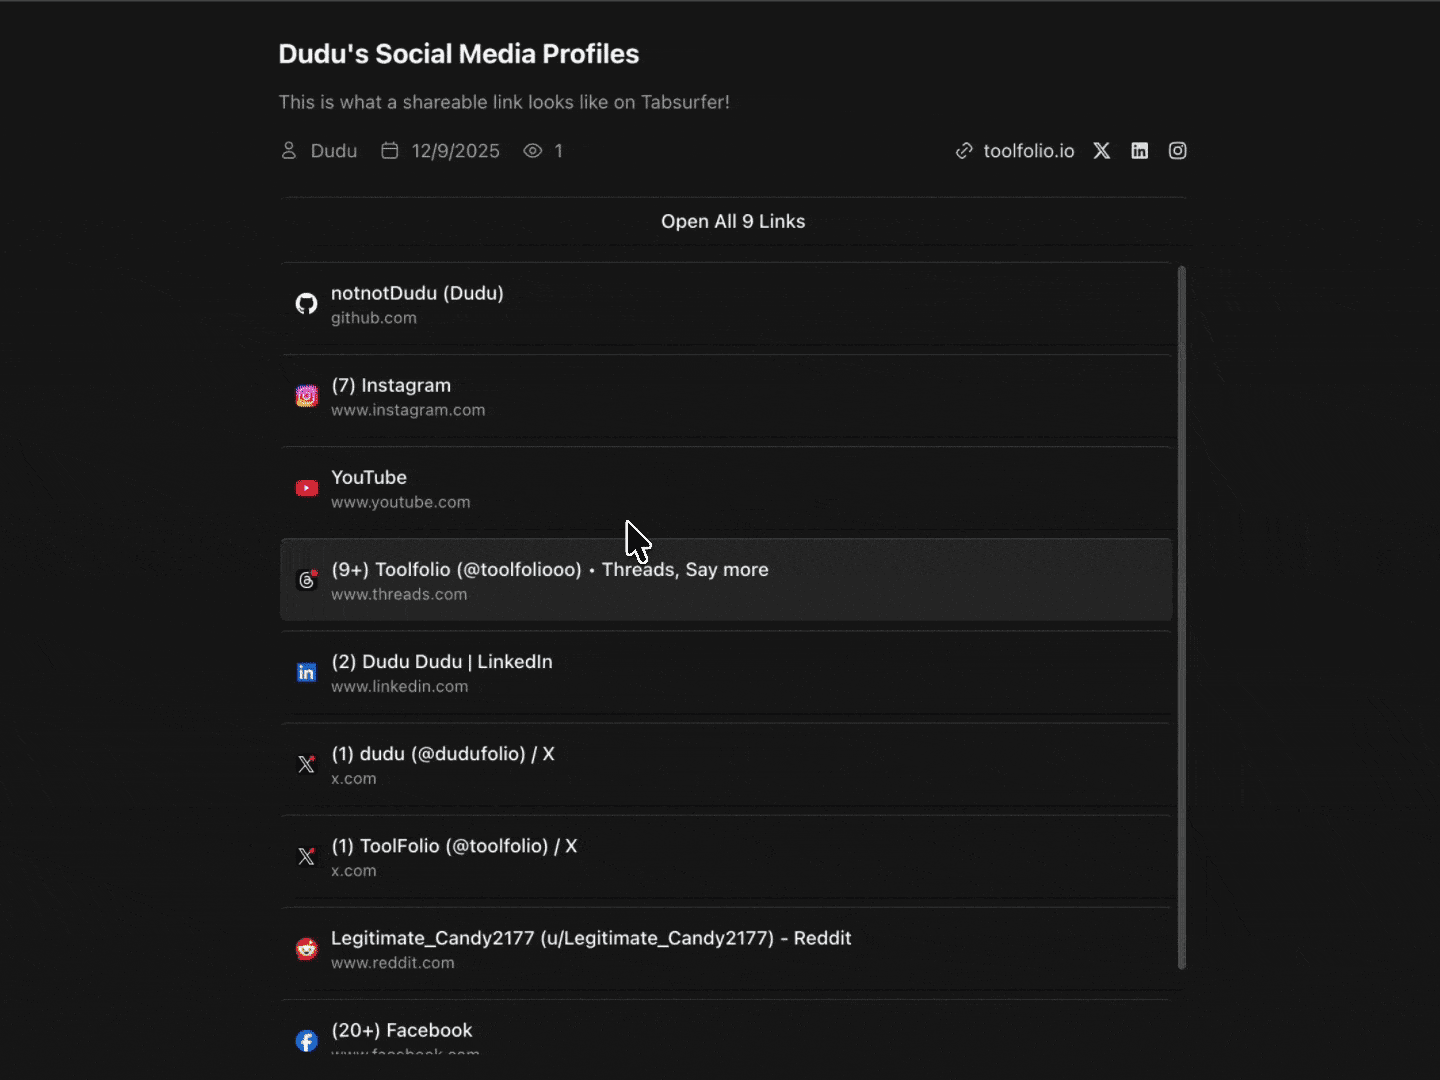Open Legitimate_Candy2177 Reddit link title
Image resolution: width=1440 pixels, height=1080 pixels.
[x=591, y=938]
